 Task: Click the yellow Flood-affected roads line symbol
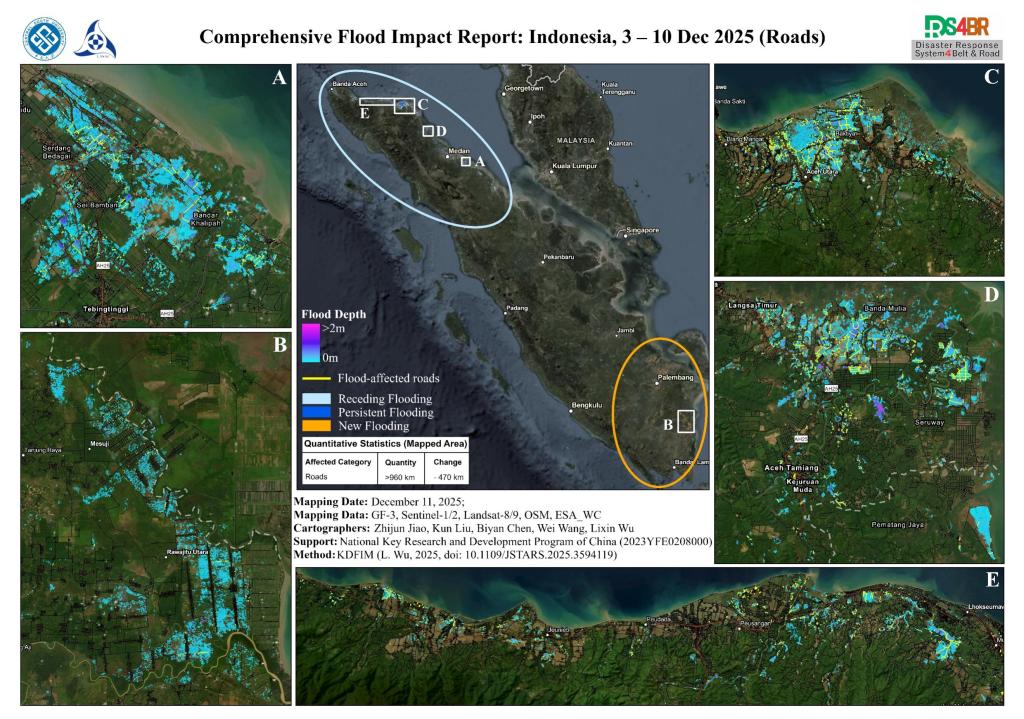317,379
